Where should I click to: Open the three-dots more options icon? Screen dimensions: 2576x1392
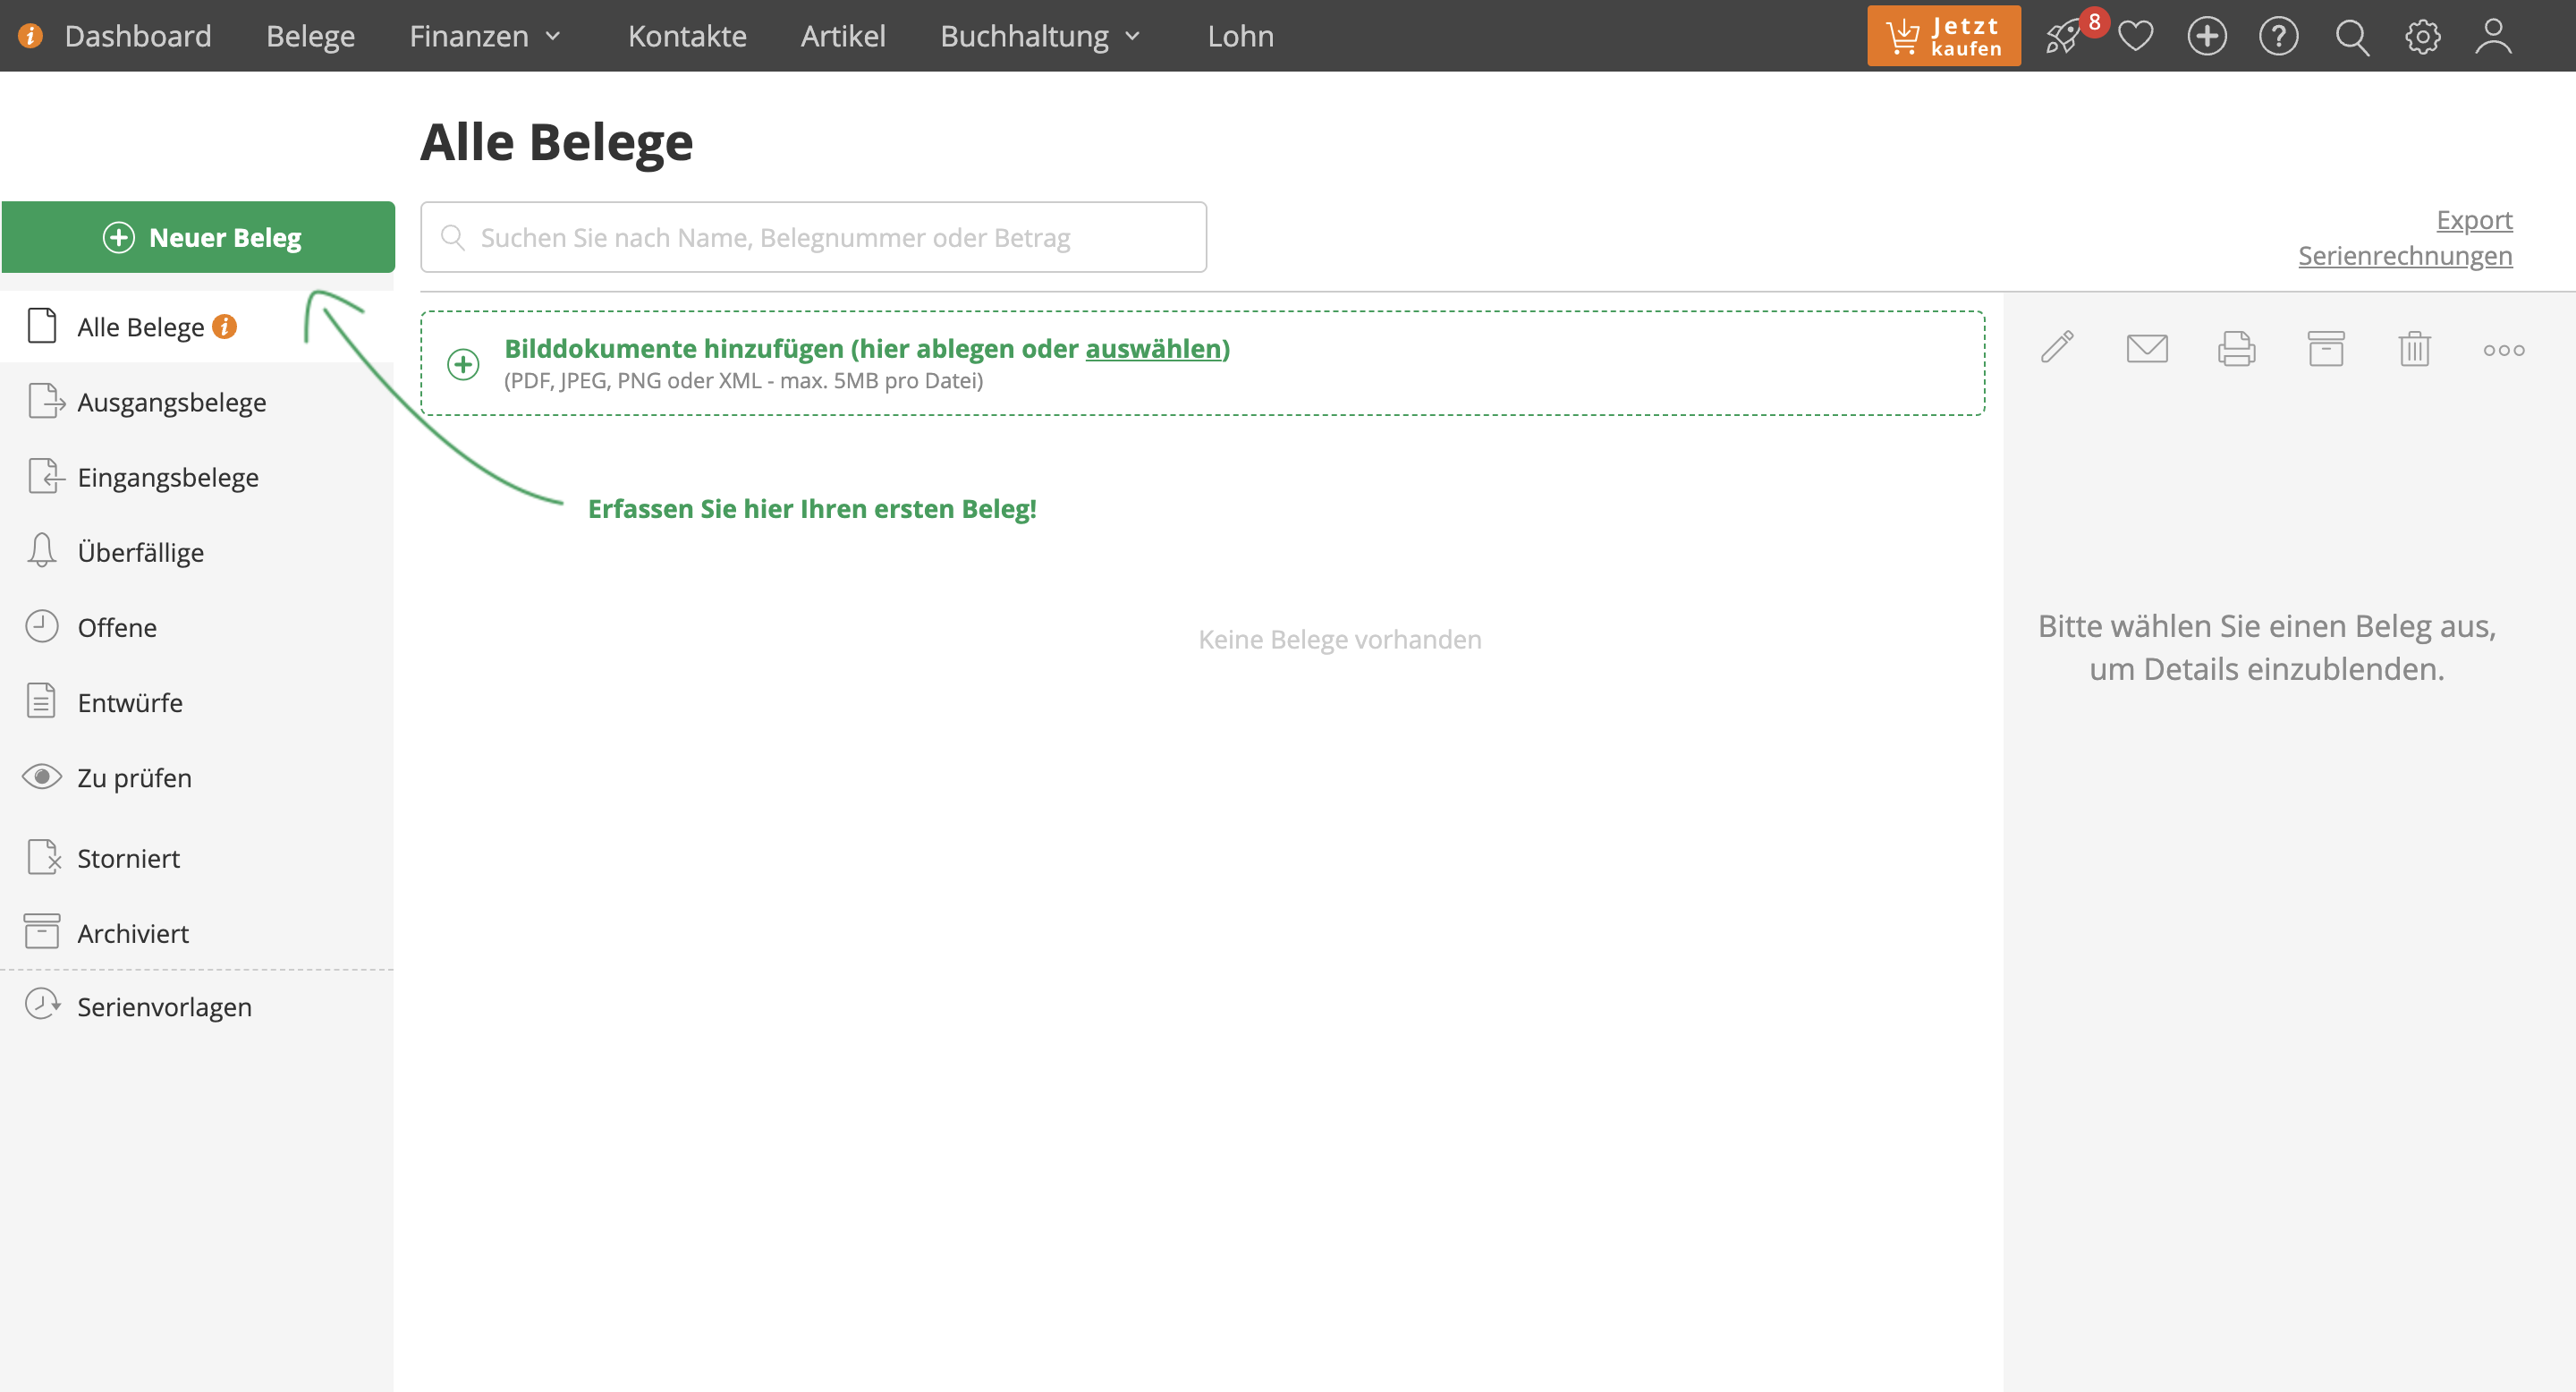click(x=2503, y=350)
